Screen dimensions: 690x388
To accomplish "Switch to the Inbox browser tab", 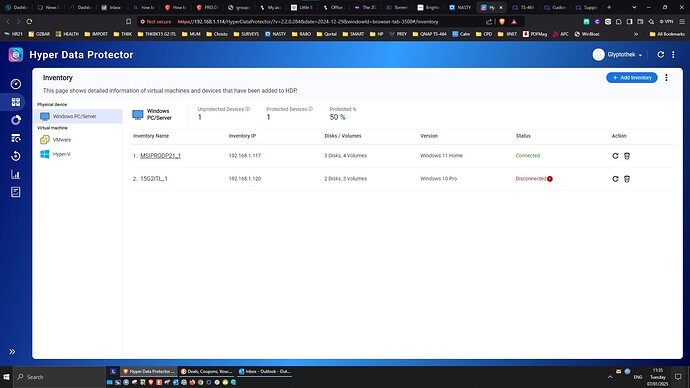I will [111, 7].
